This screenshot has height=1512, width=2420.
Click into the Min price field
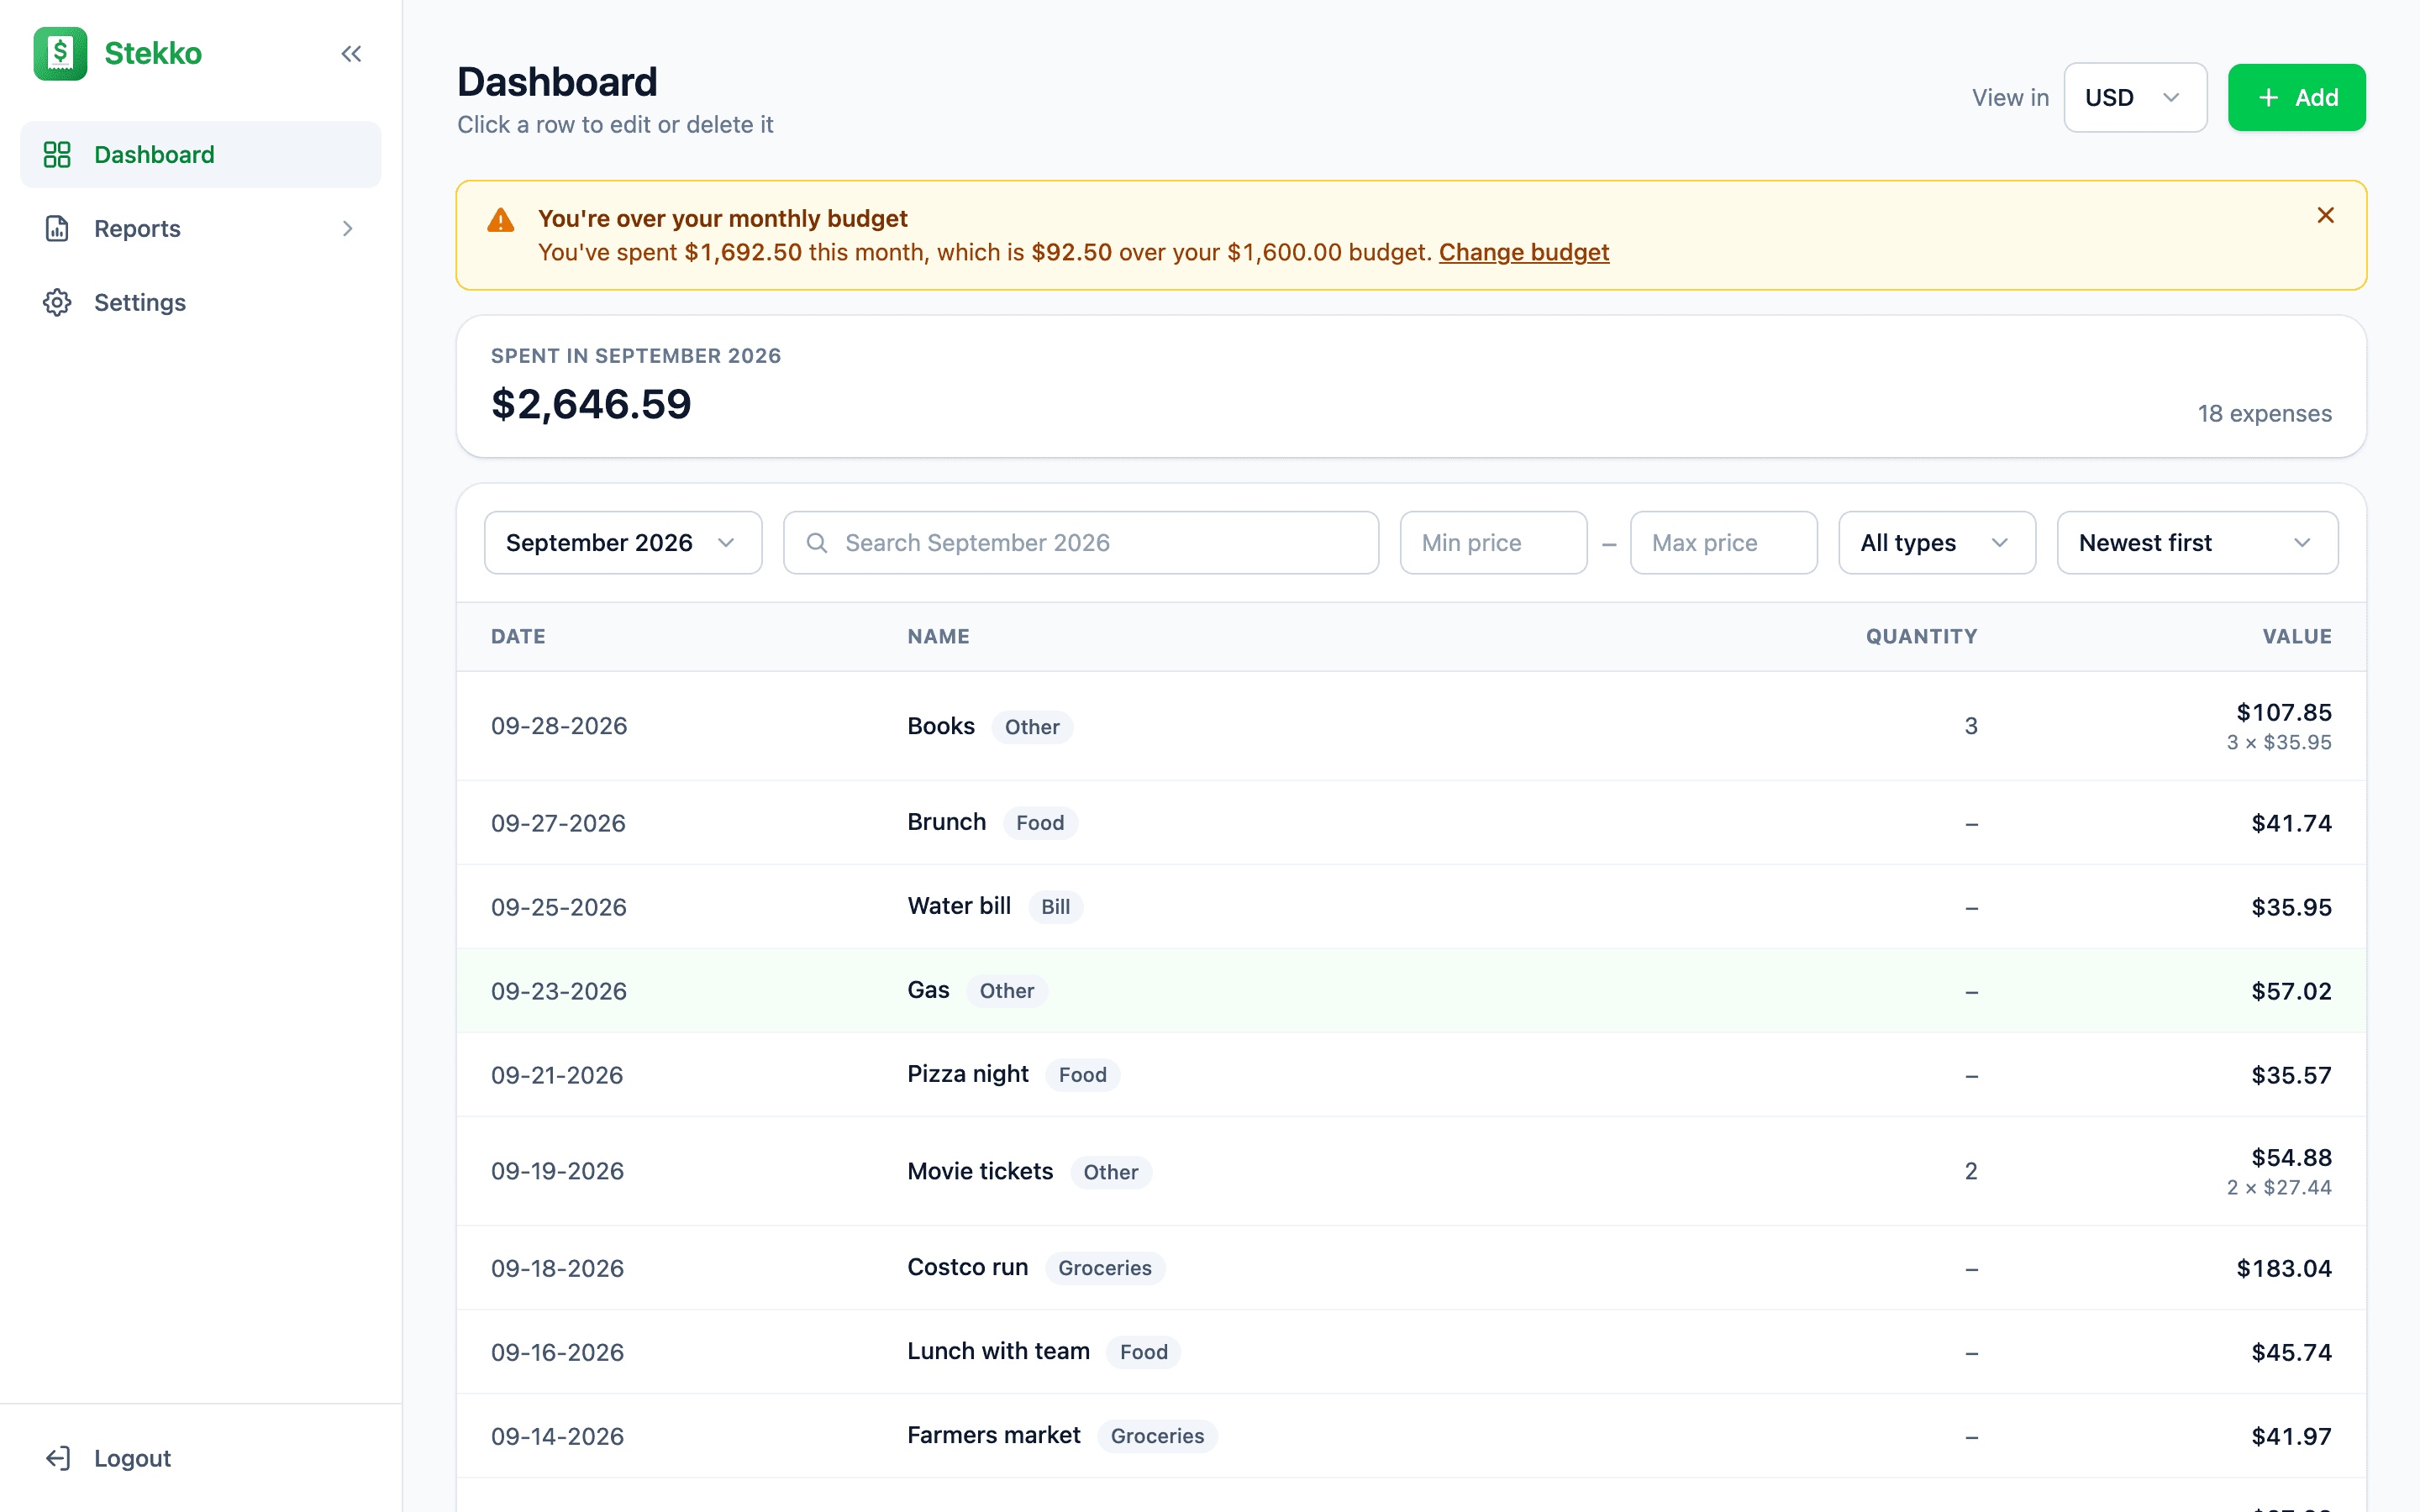(x=1493, y=543)
